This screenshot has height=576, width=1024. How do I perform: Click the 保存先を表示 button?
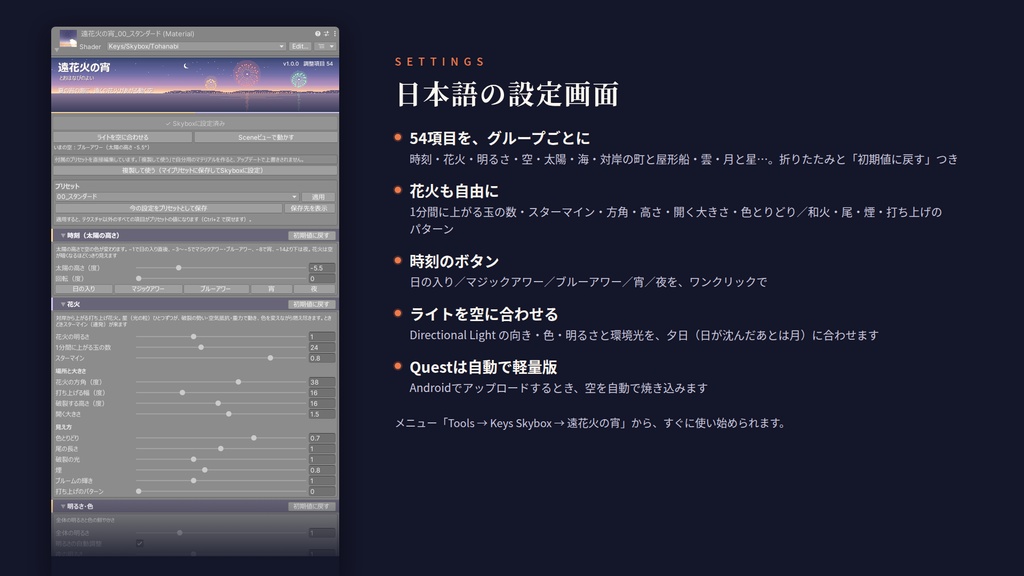point(310,208)
